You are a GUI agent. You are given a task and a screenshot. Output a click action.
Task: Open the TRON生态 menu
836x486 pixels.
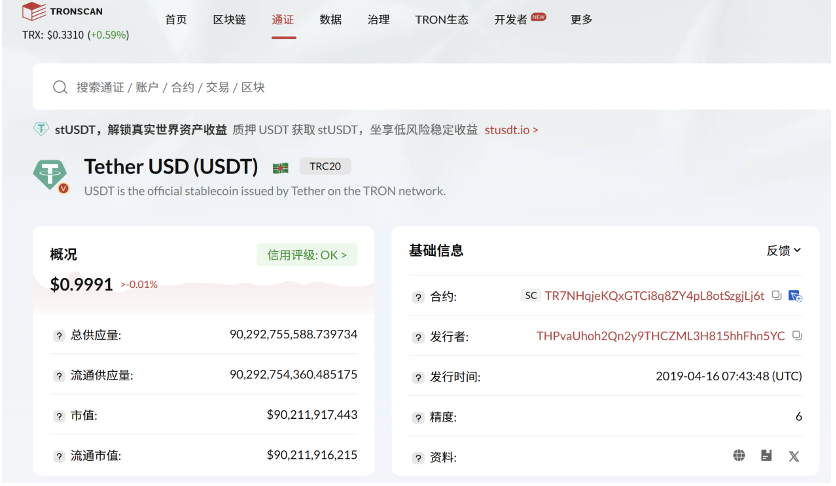point(441,20)
